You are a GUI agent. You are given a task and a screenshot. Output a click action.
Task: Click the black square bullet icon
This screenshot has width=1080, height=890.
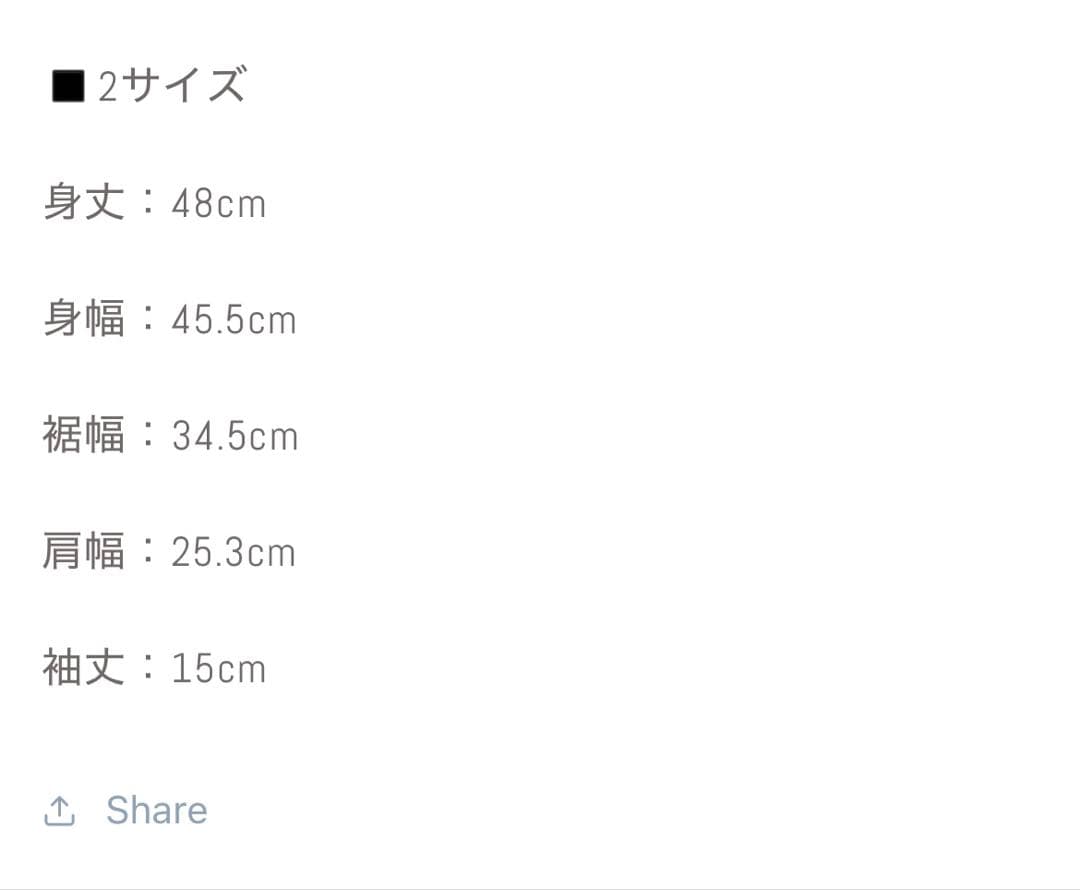point(68,87)
